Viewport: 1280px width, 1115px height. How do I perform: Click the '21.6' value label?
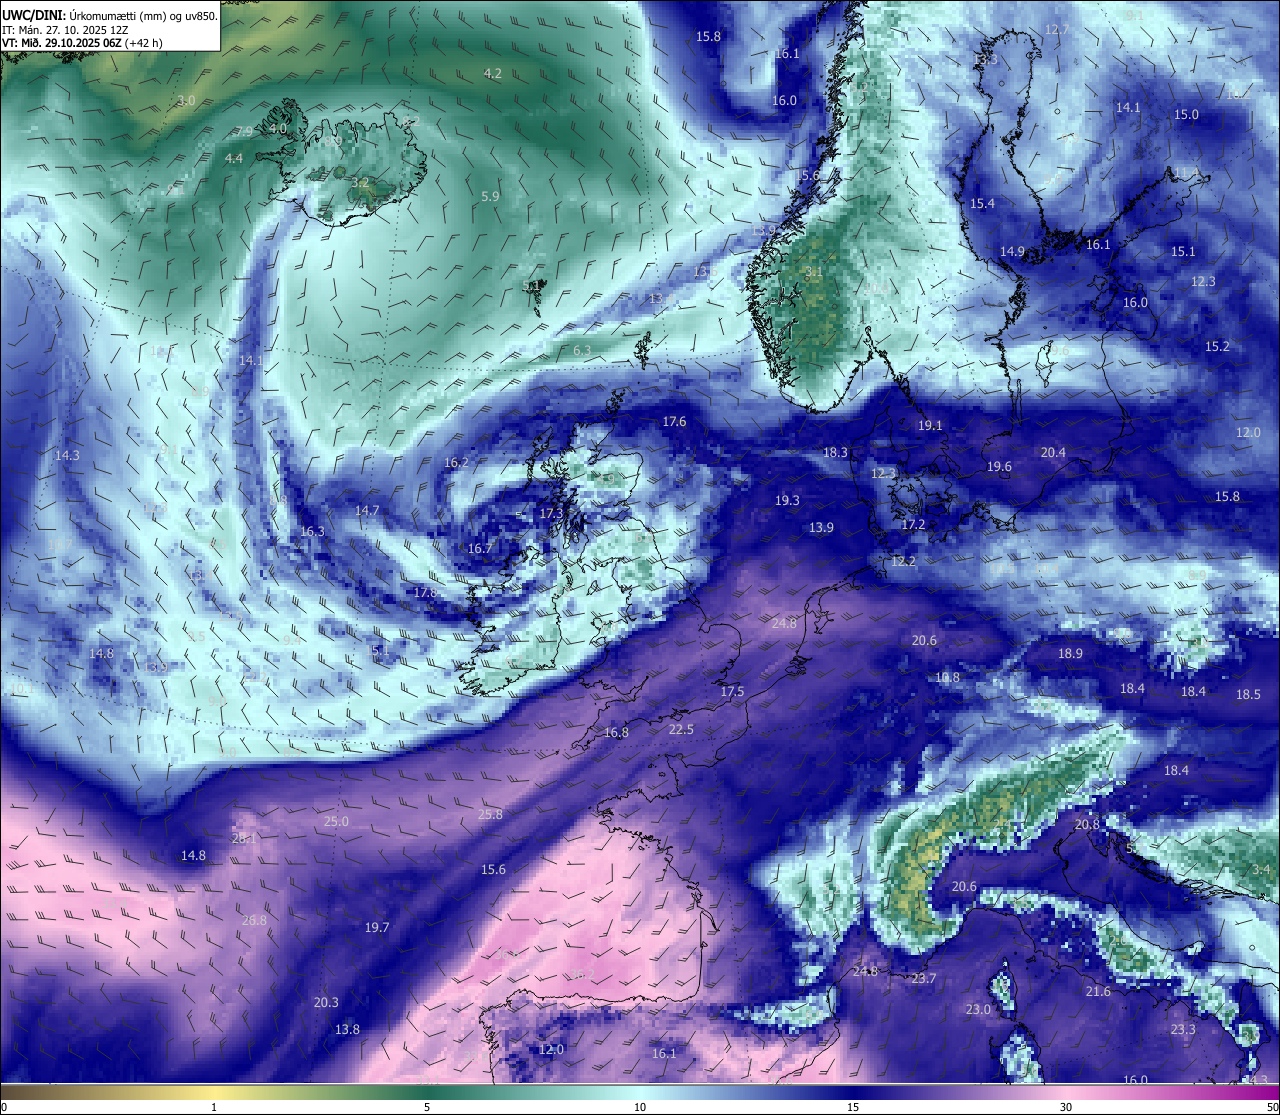coord(1098,992)
